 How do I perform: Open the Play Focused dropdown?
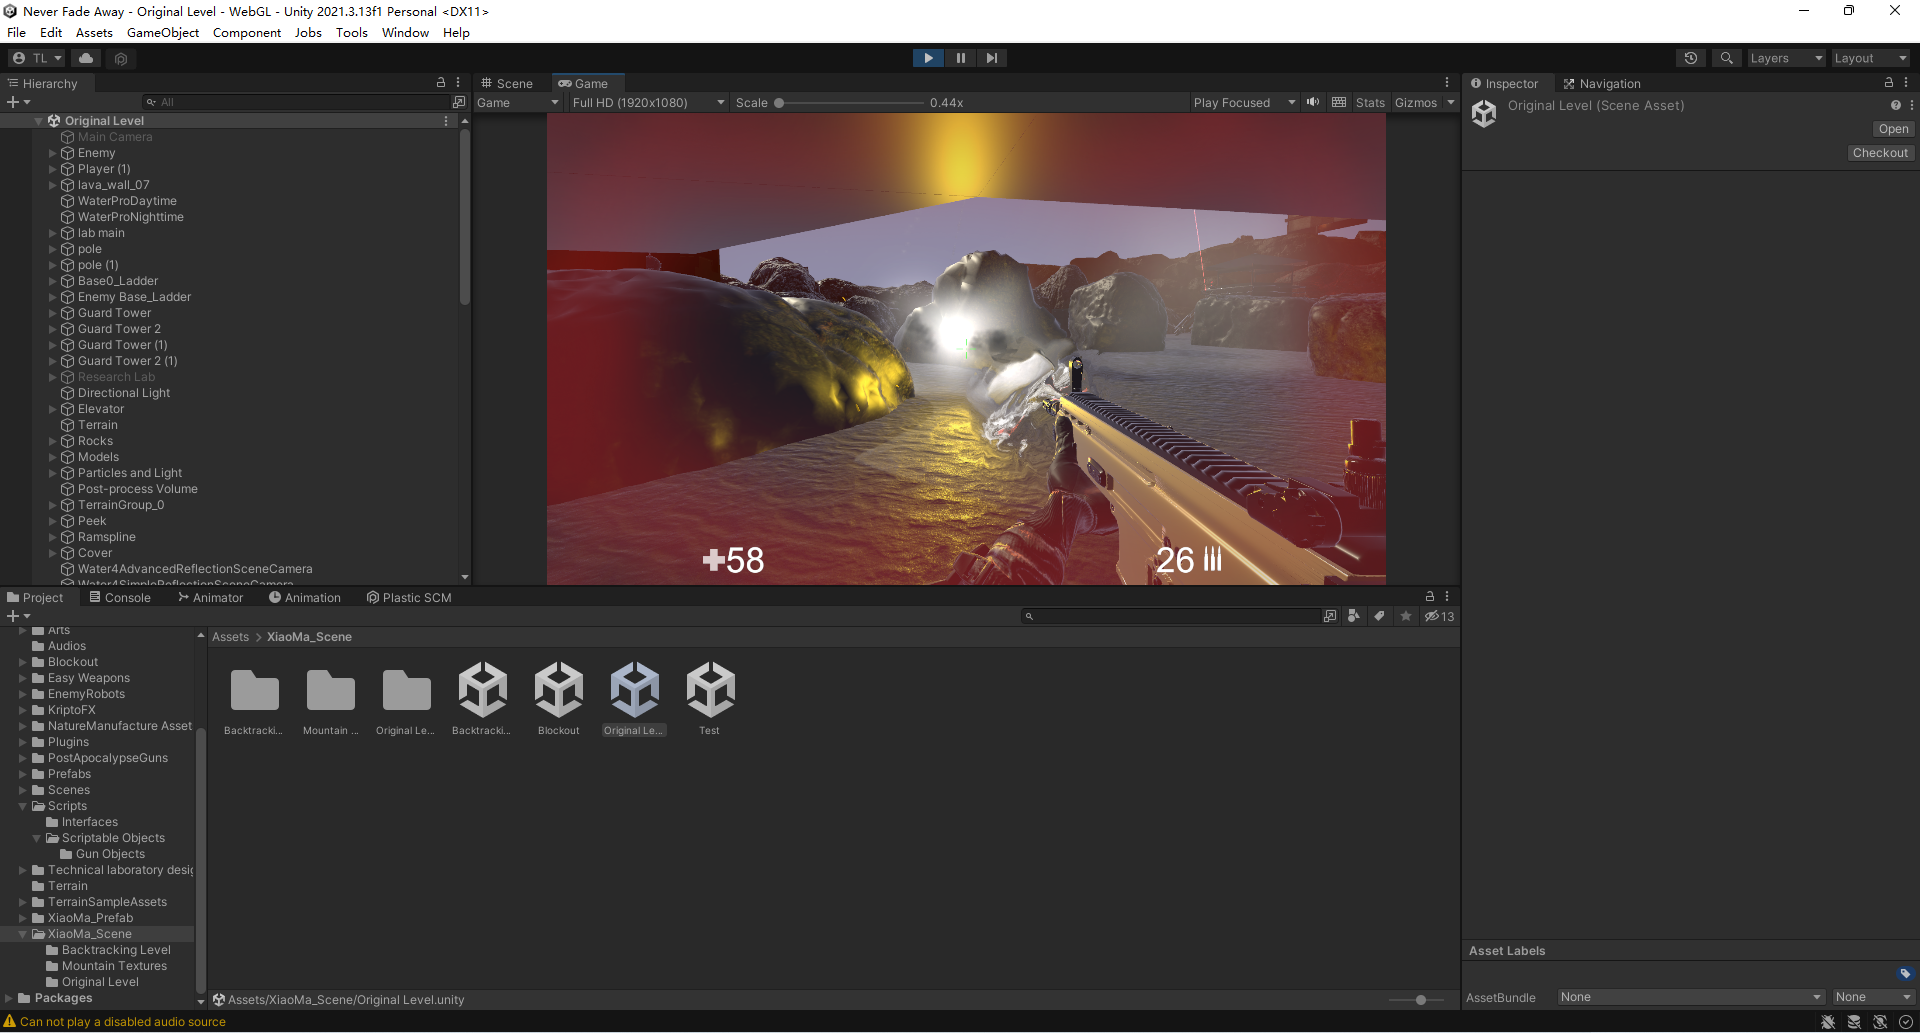[1243, 102]
